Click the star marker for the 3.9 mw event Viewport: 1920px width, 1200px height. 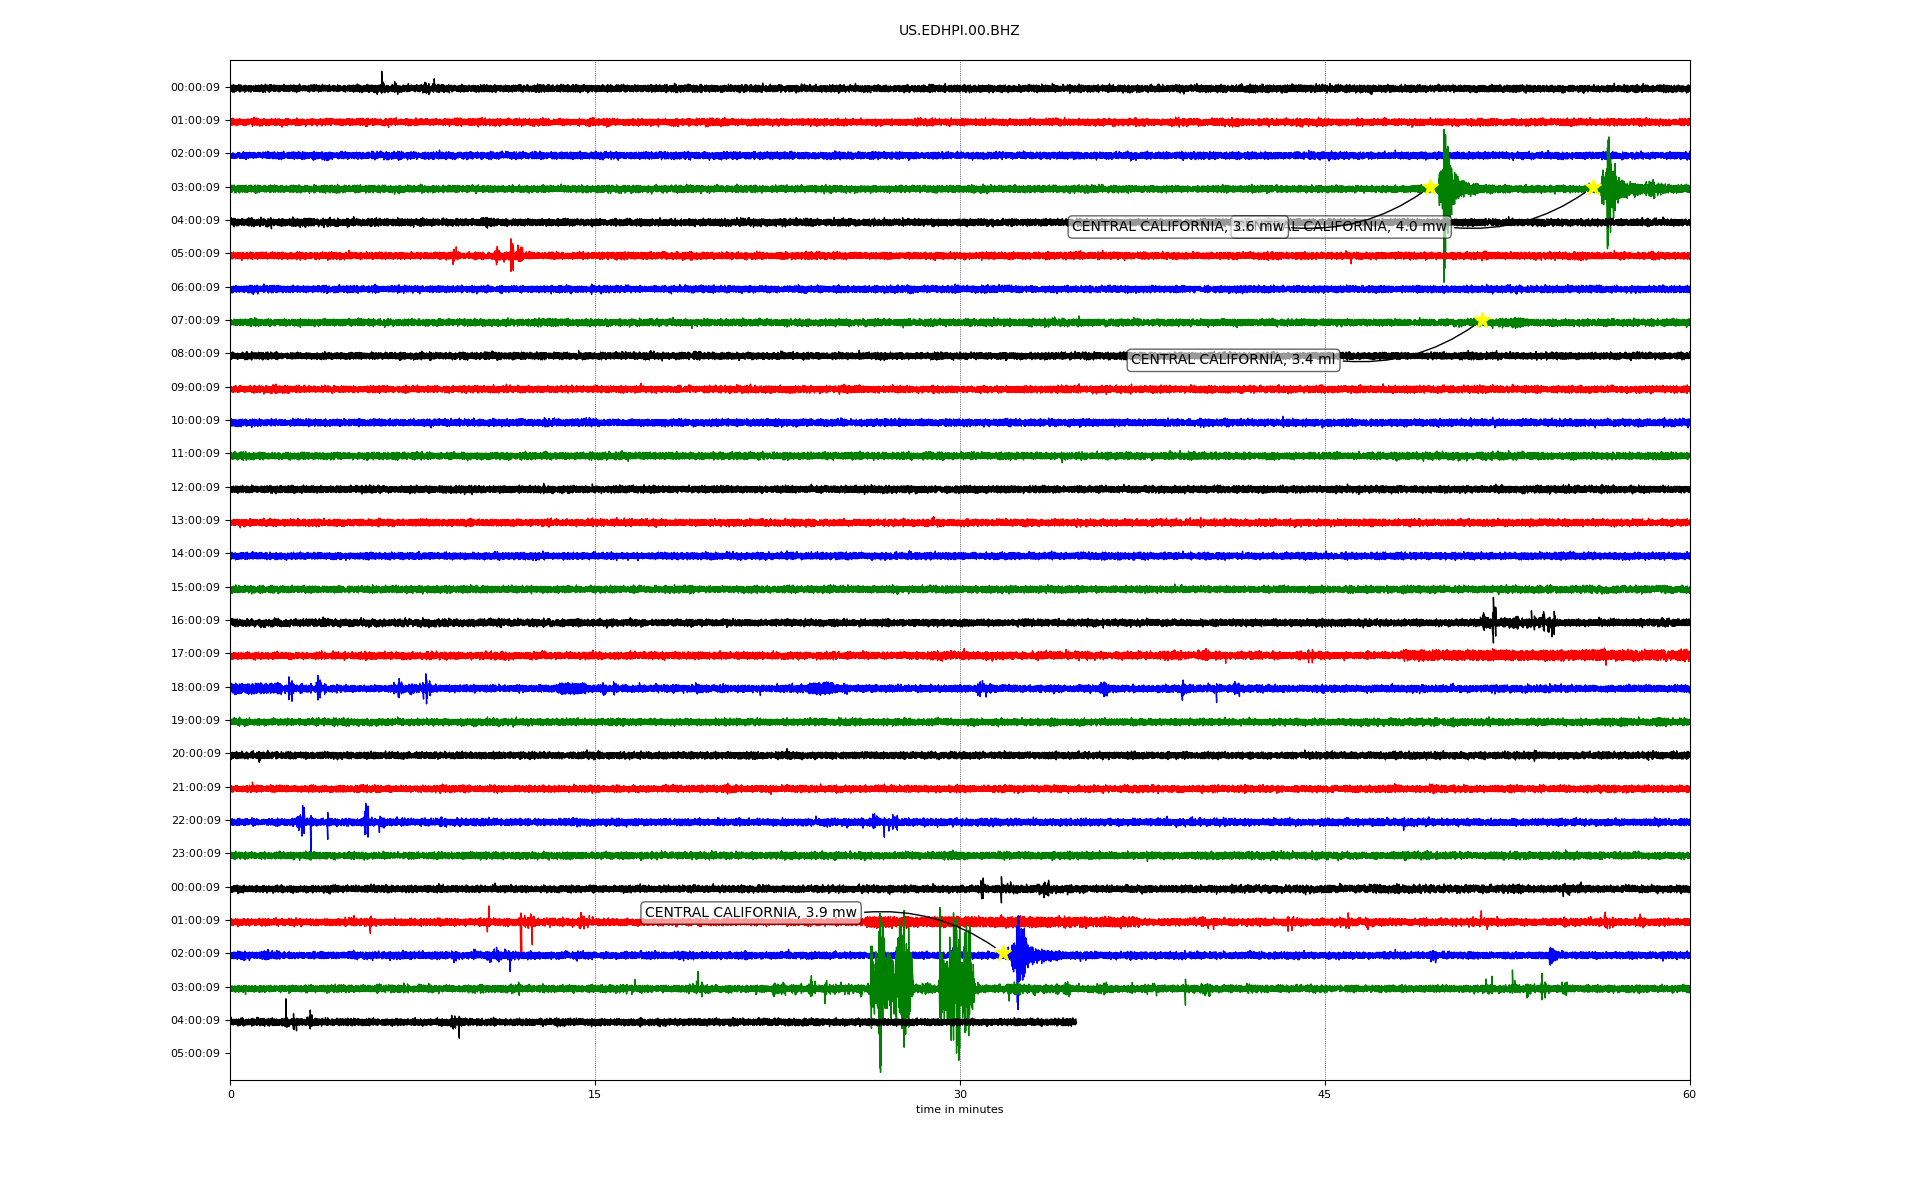pos(1003,953)
